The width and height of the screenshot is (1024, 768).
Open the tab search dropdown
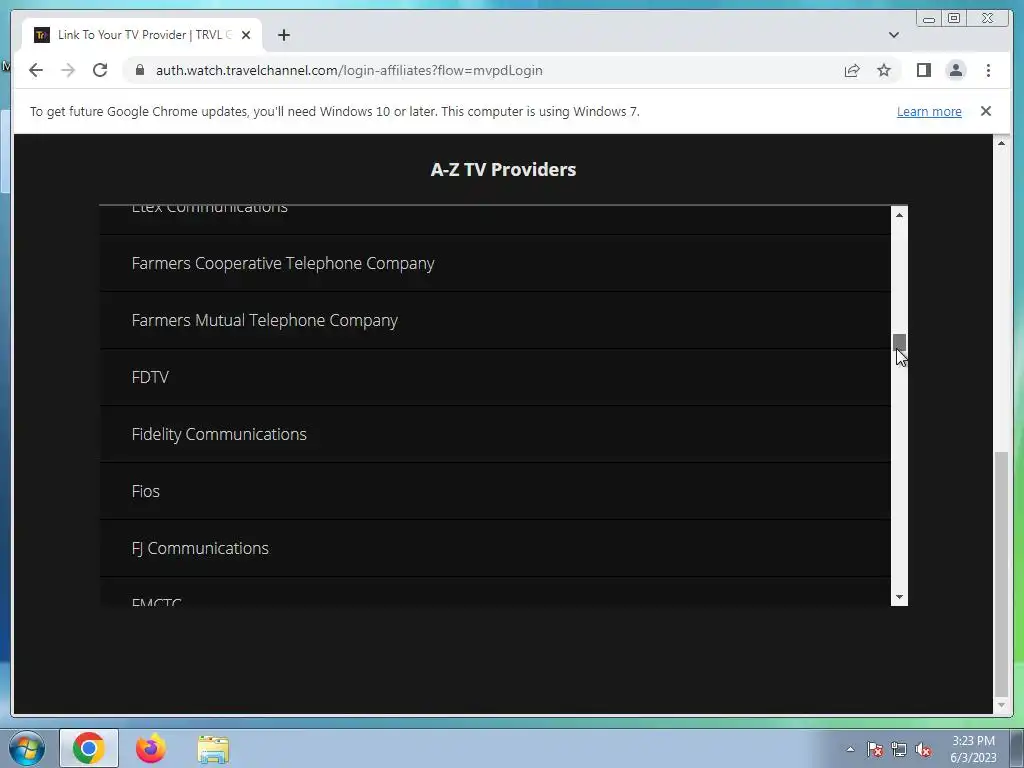[893, 35]
